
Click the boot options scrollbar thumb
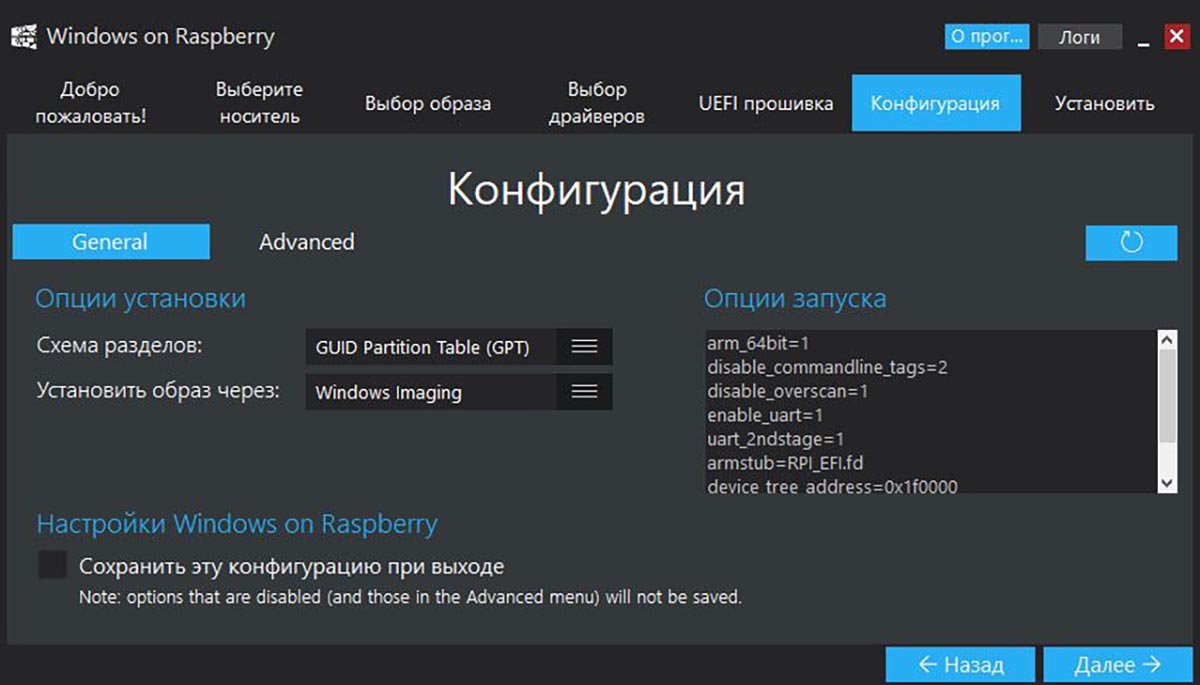coord(1167,395)
